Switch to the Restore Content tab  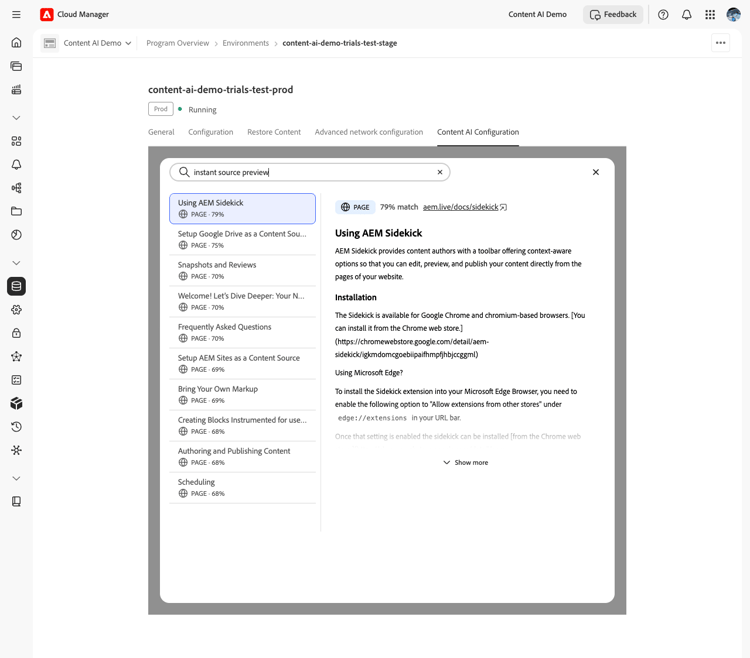(274, 132)
